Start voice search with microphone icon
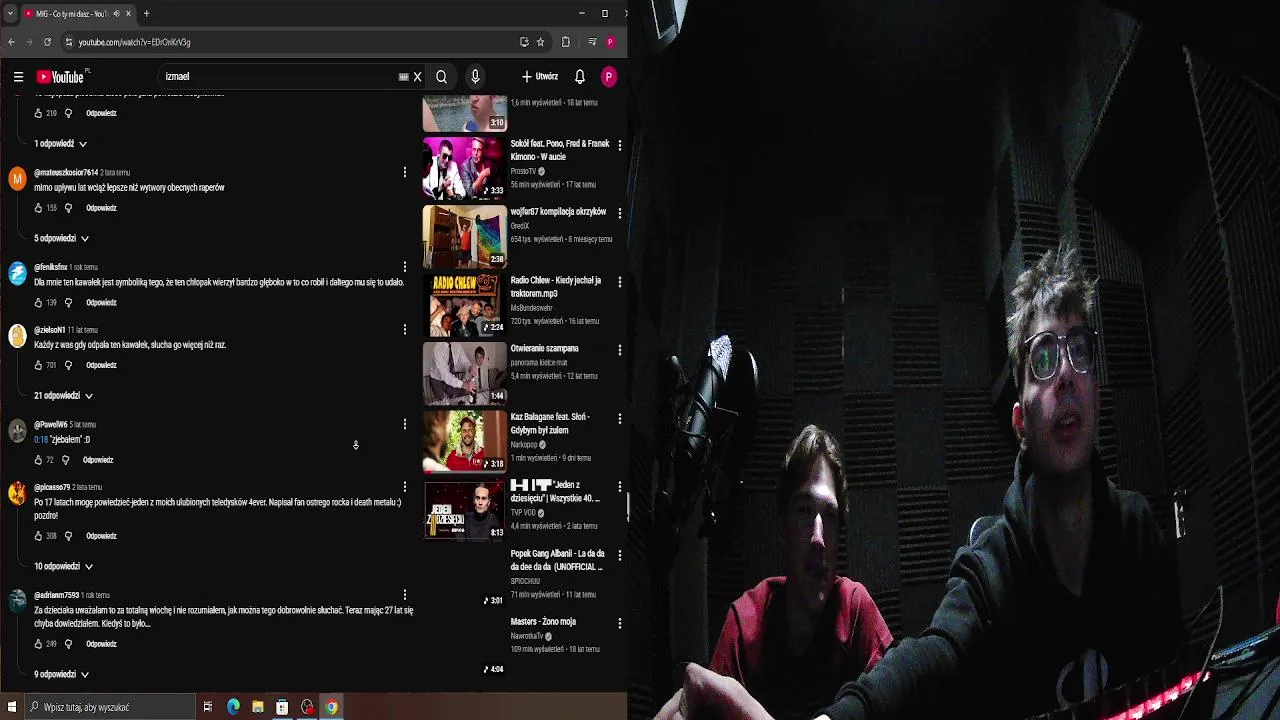 [475, 77]
